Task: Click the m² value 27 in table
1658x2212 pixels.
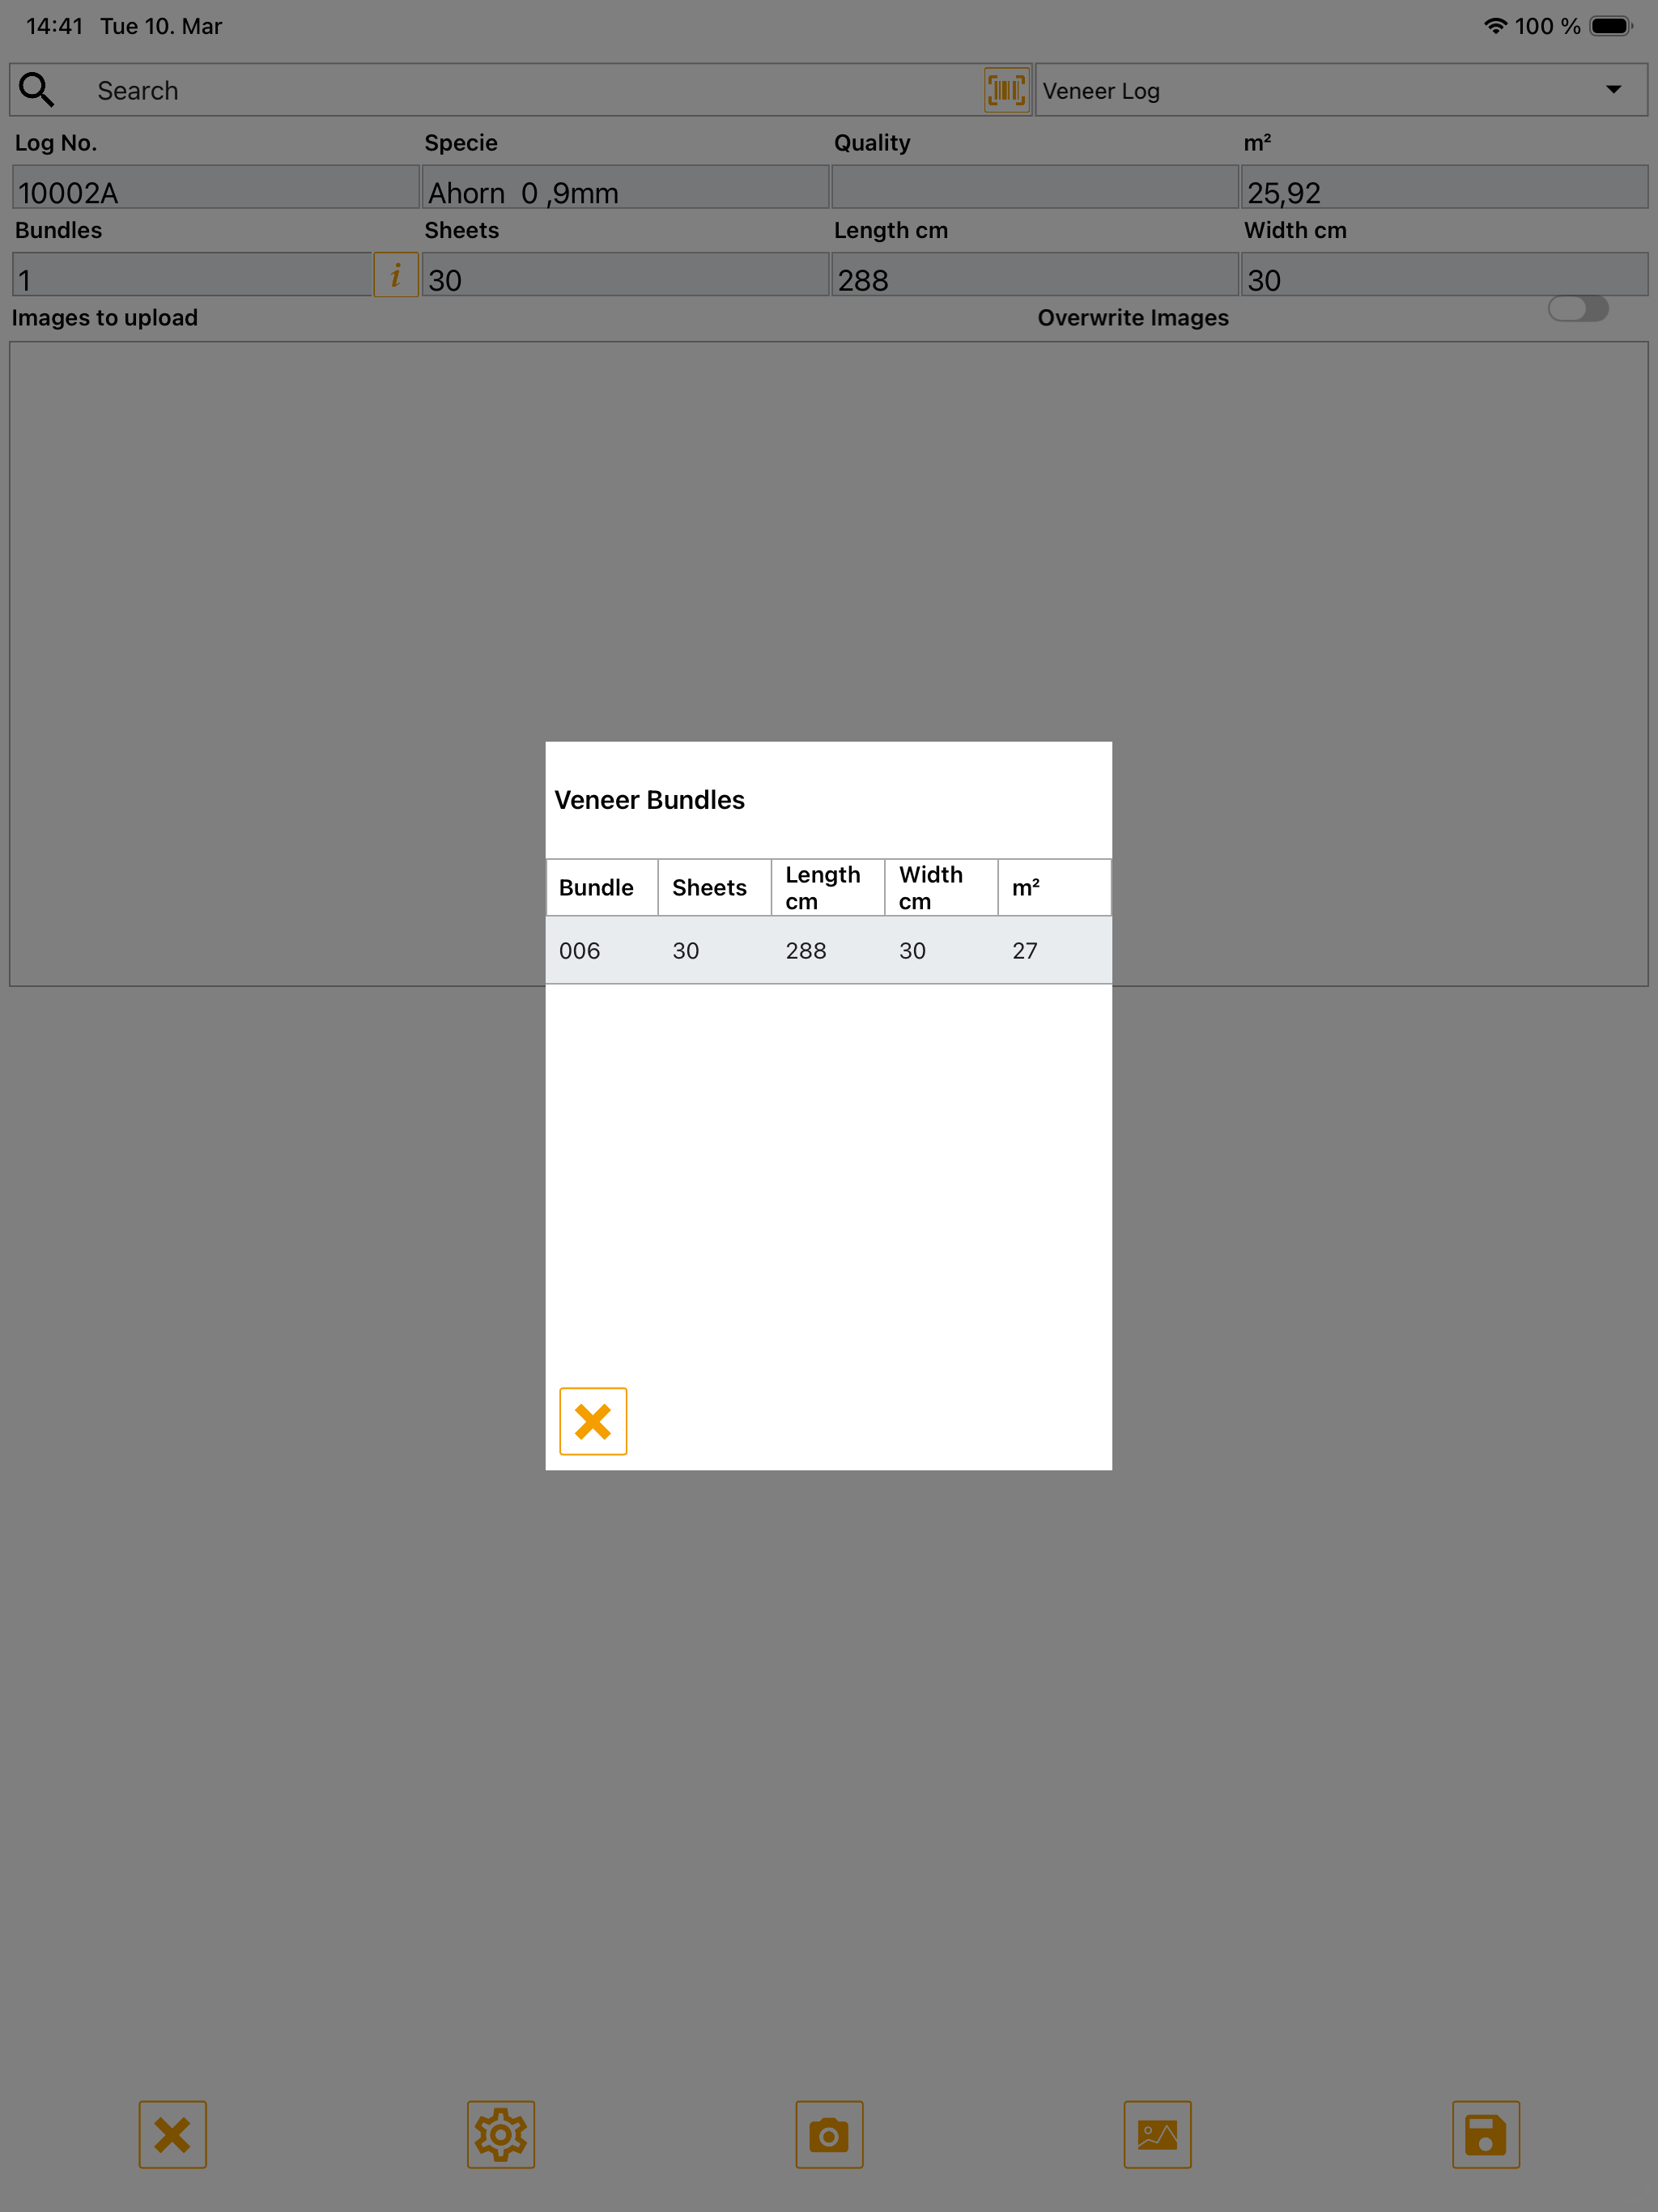Action: tap(1025, 950)
